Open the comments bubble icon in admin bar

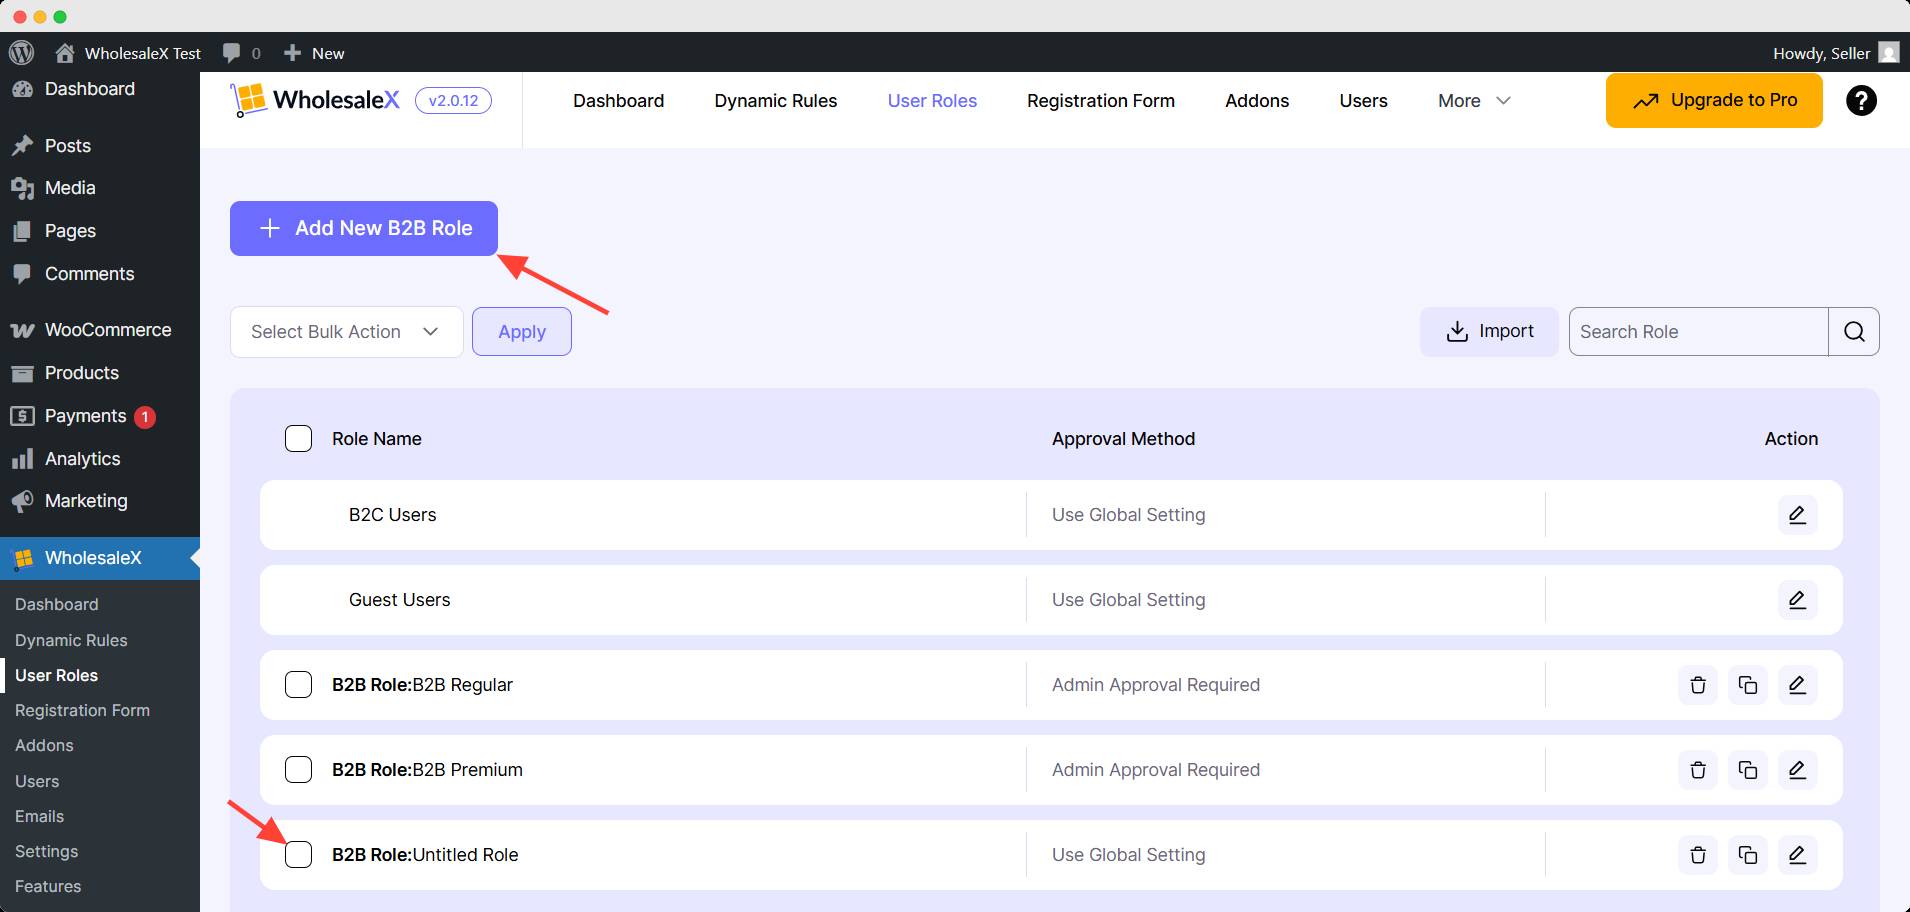pos(232,53)
